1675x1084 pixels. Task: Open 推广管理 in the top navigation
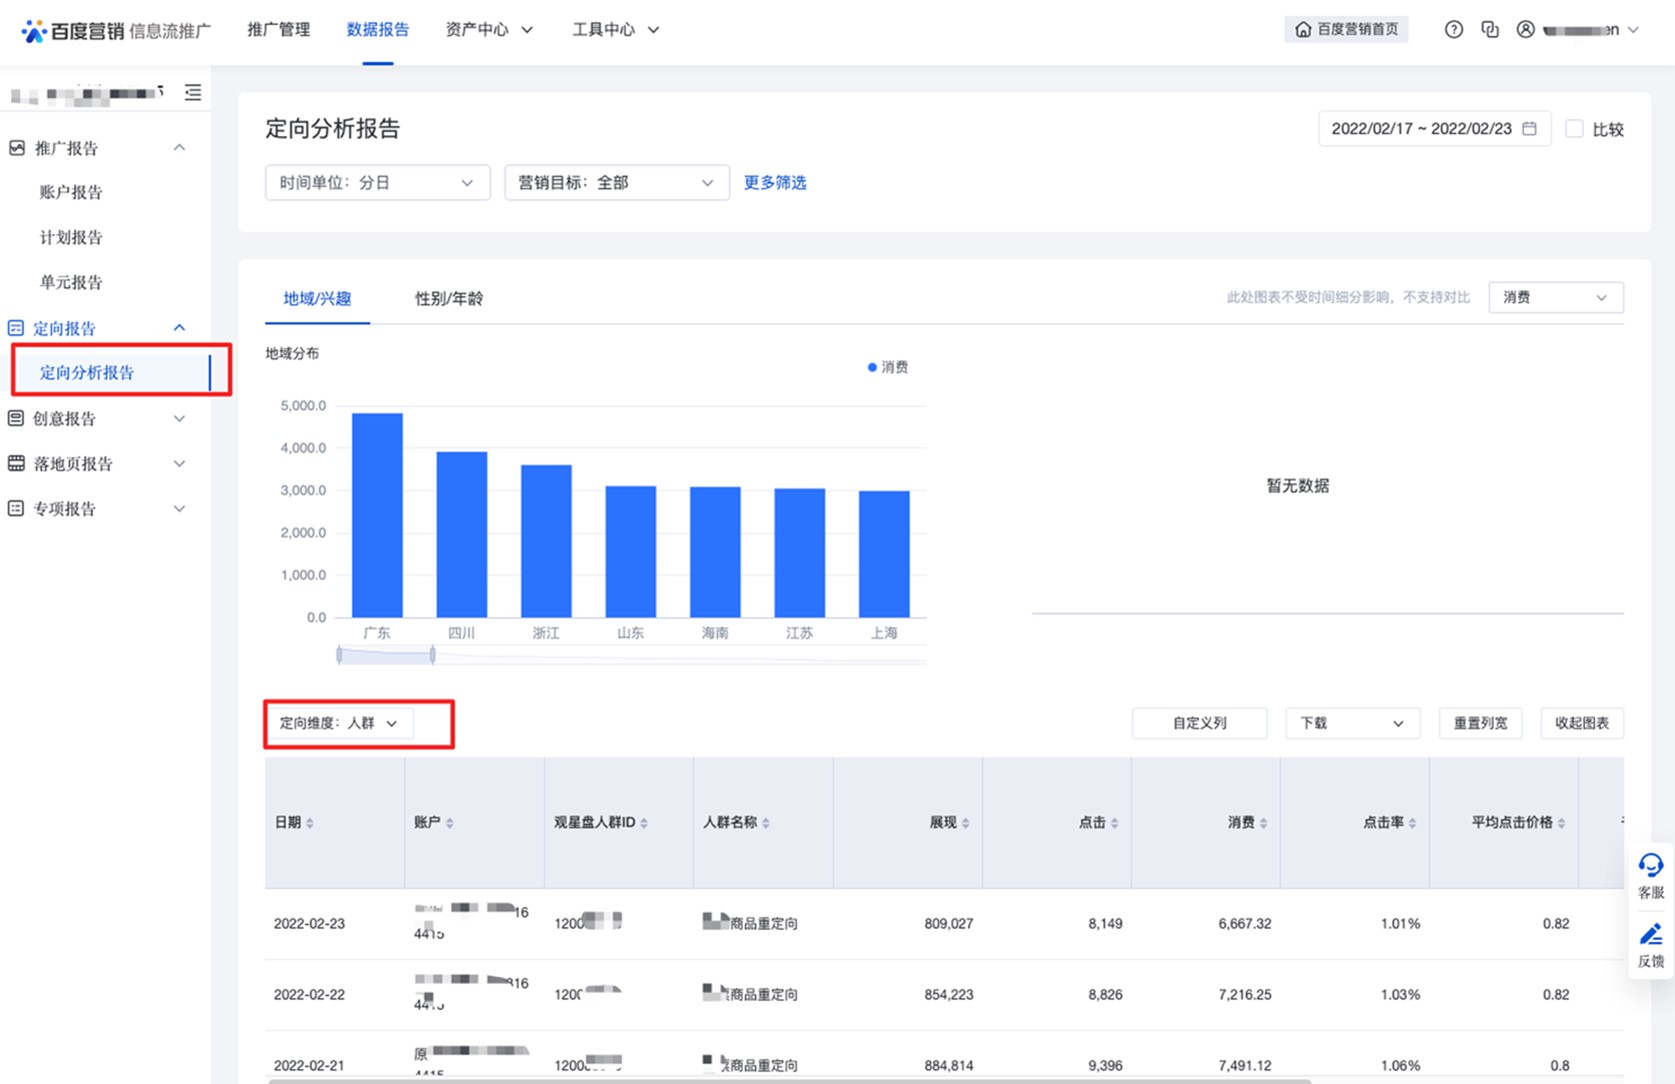pos(278,30)
